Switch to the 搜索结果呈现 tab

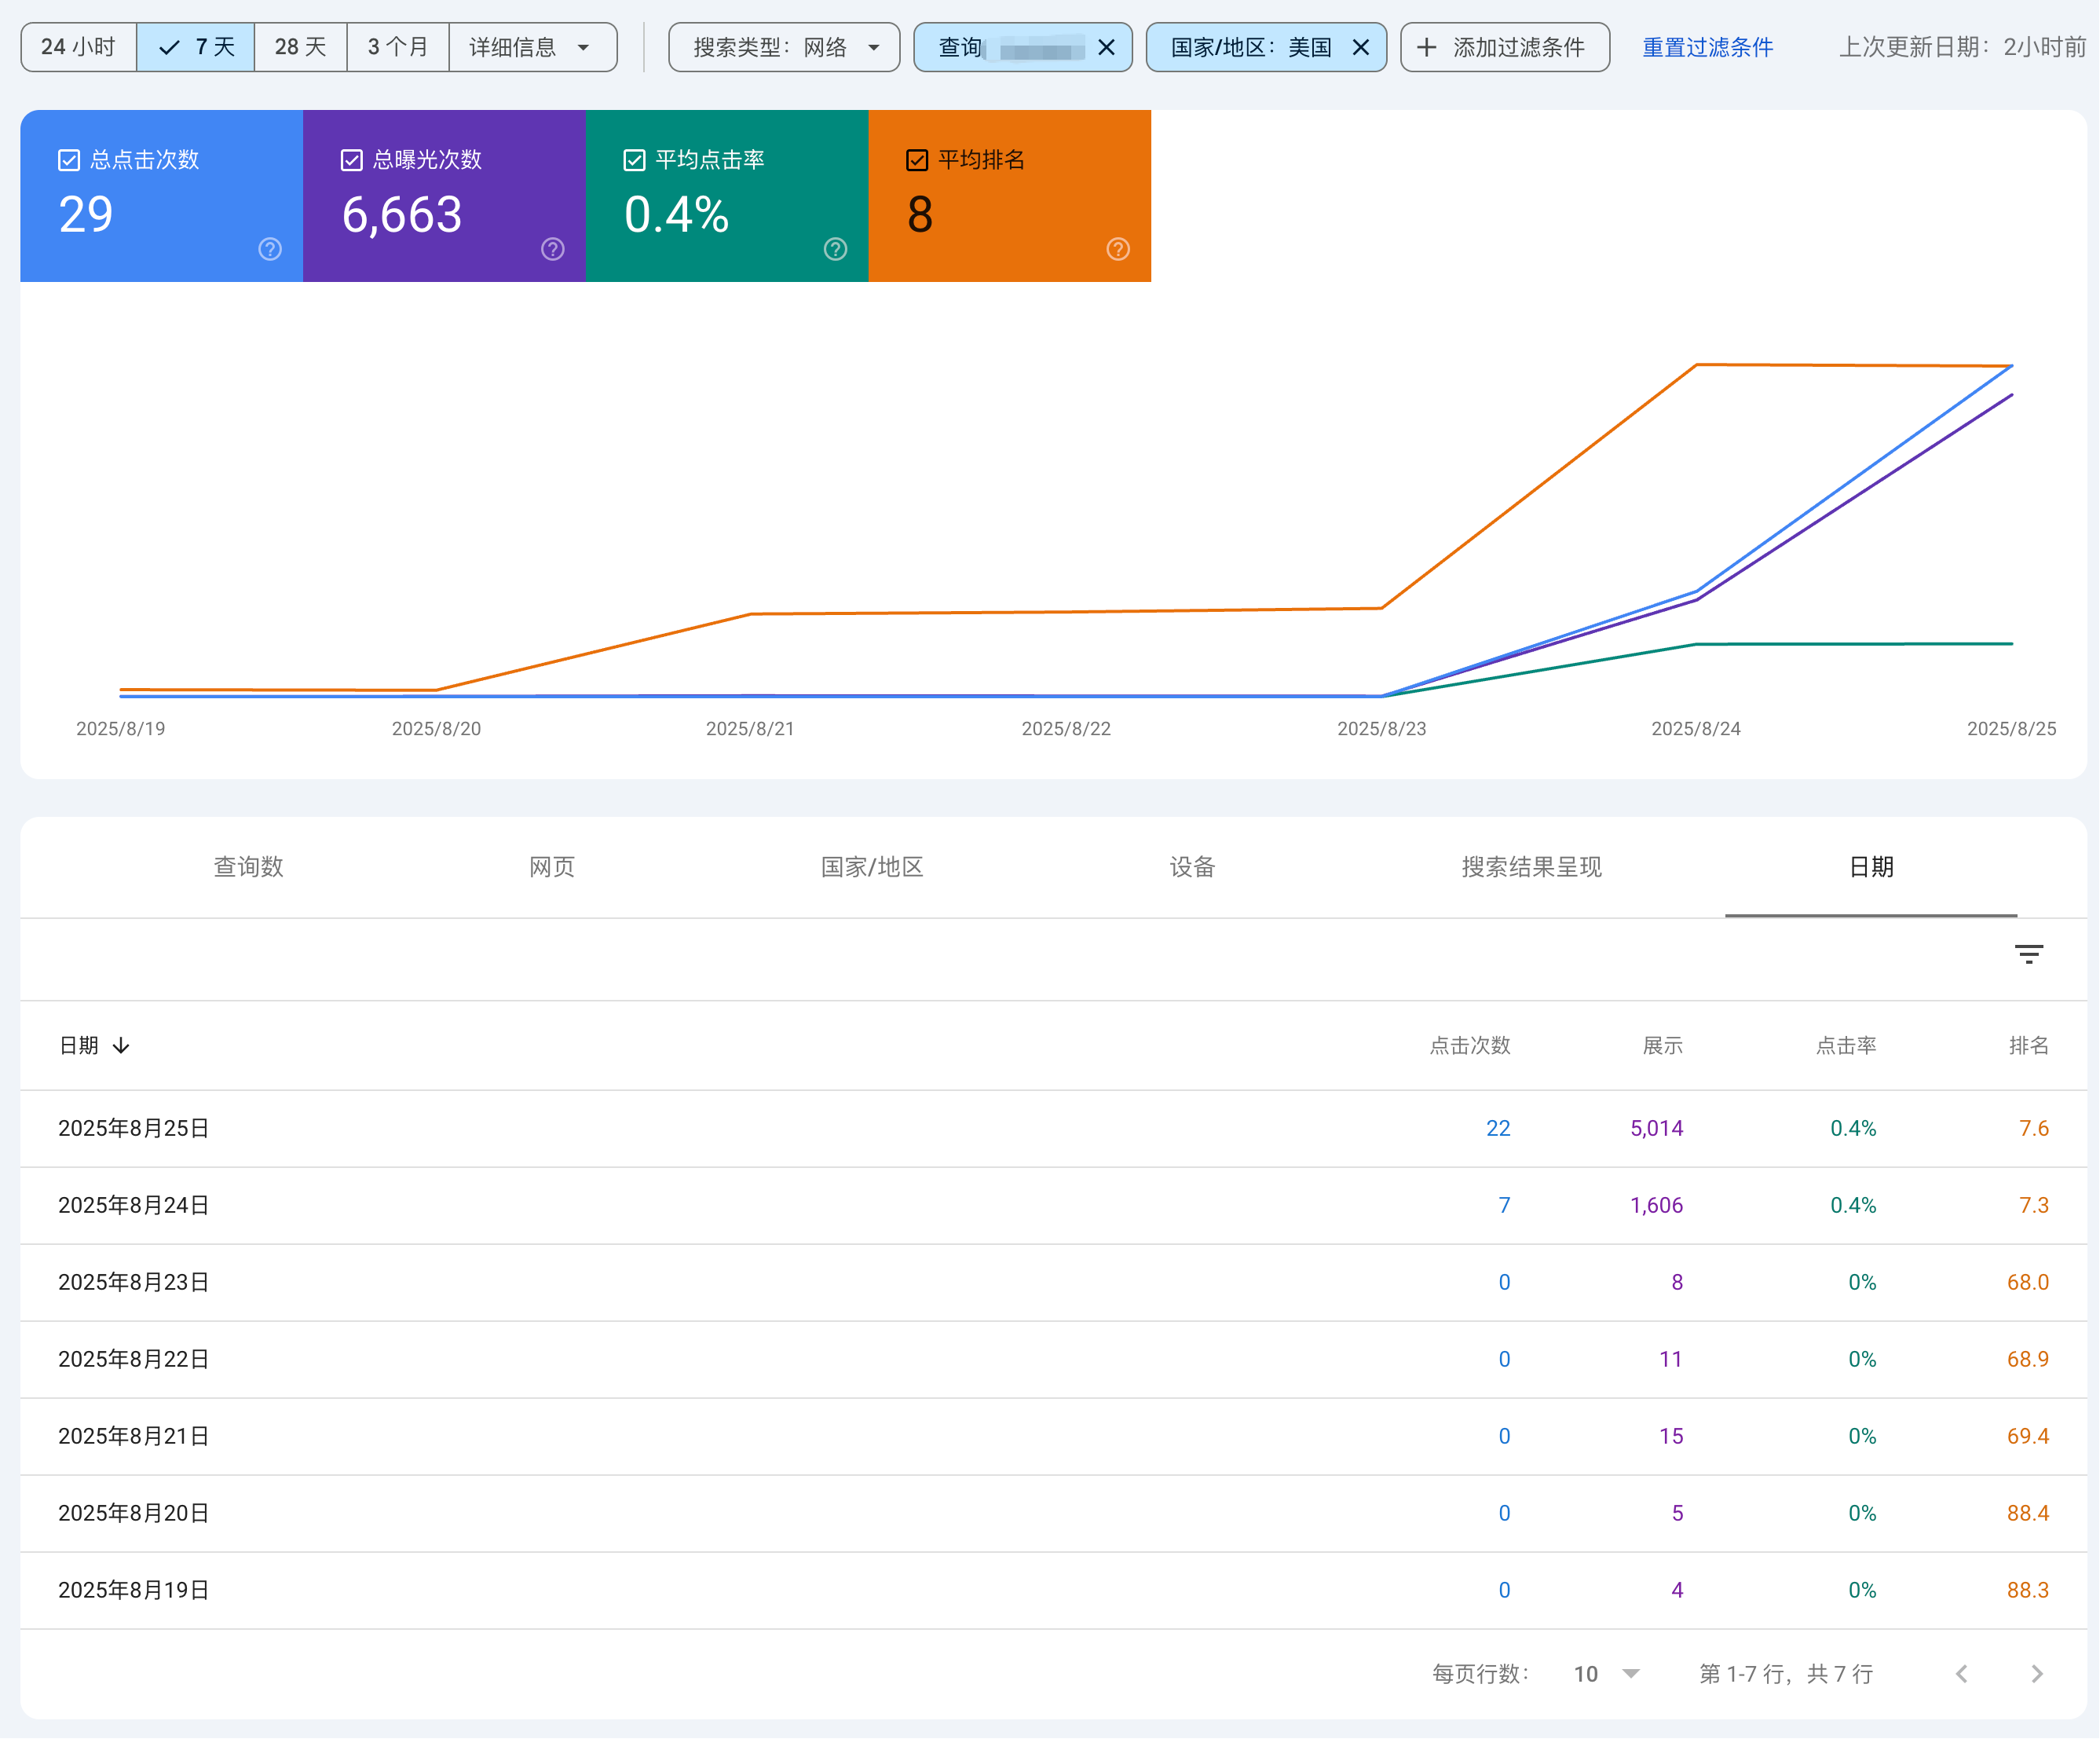click(x=1532, y=867)
